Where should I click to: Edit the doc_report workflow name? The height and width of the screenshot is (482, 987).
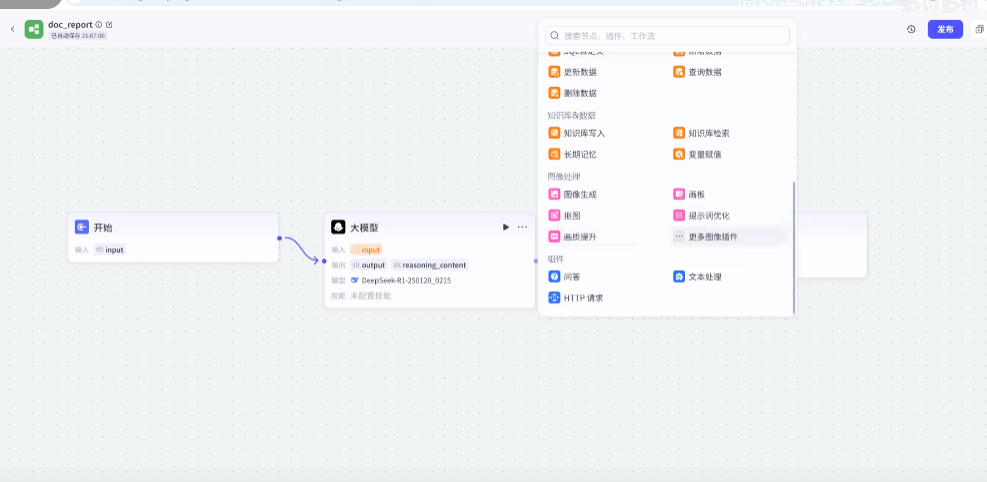click(x=109, y=24)
